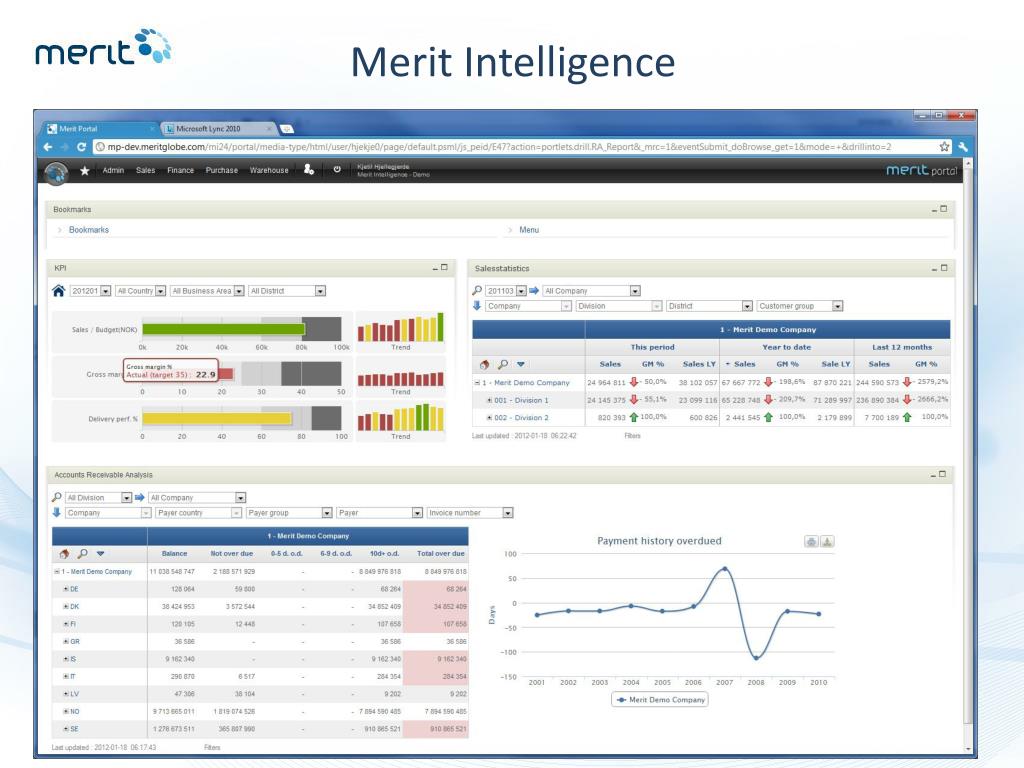Open the All District dropdown
Image resolution: width=1024 pixels, height=768 pixels.
pyautogui.click(x=320, y=291)
